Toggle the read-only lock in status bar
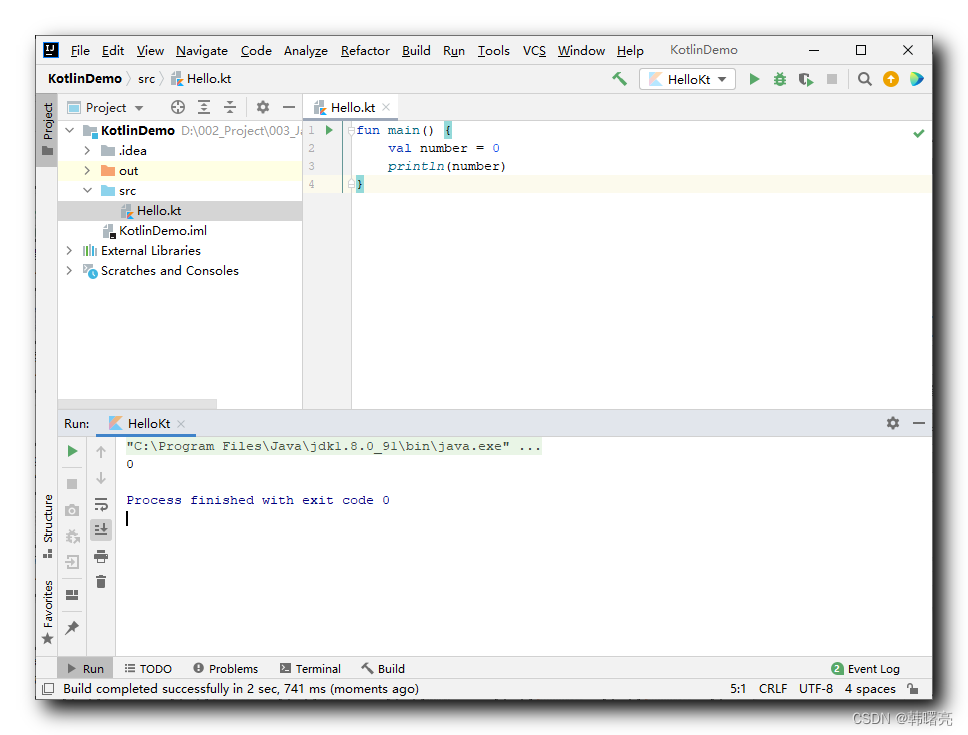Image resolution: width=968 pixels, height=735 pixels. [x=913, y=689]
